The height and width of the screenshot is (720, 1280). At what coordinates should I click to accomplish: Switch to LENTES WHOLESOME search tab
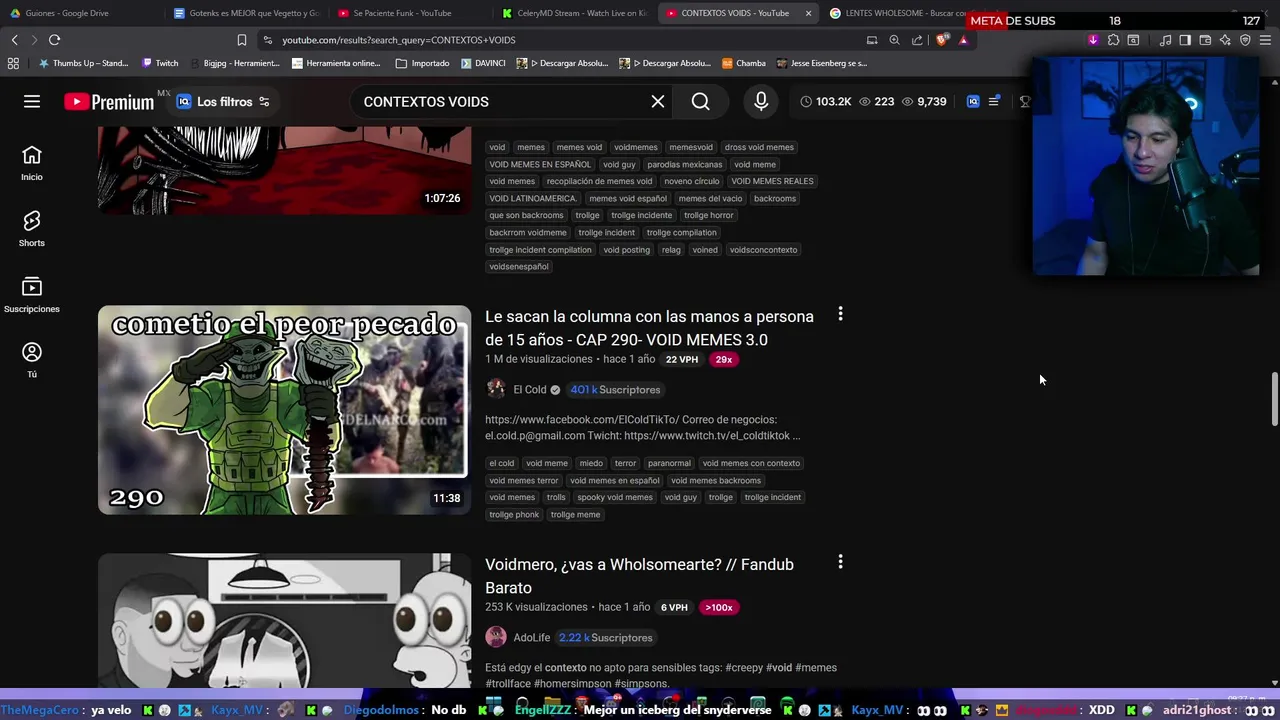pos(898,13)
